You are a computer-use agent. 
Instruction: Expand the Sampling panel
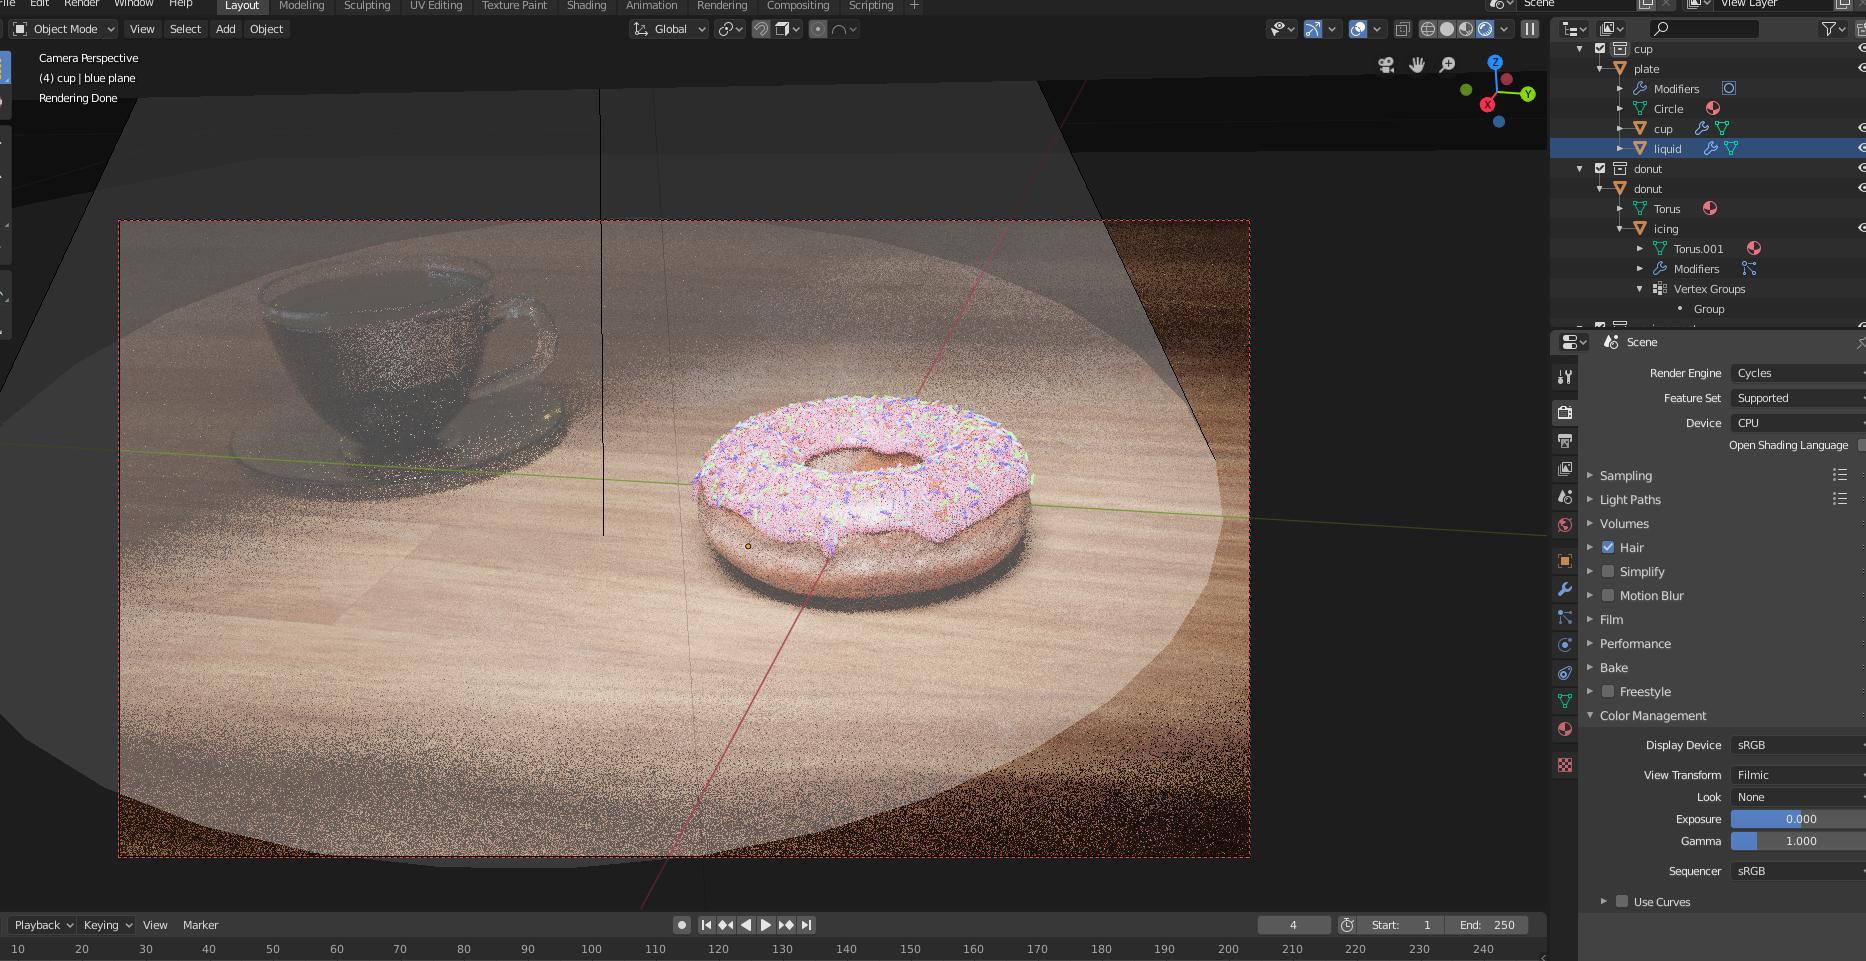point(1625,475)
